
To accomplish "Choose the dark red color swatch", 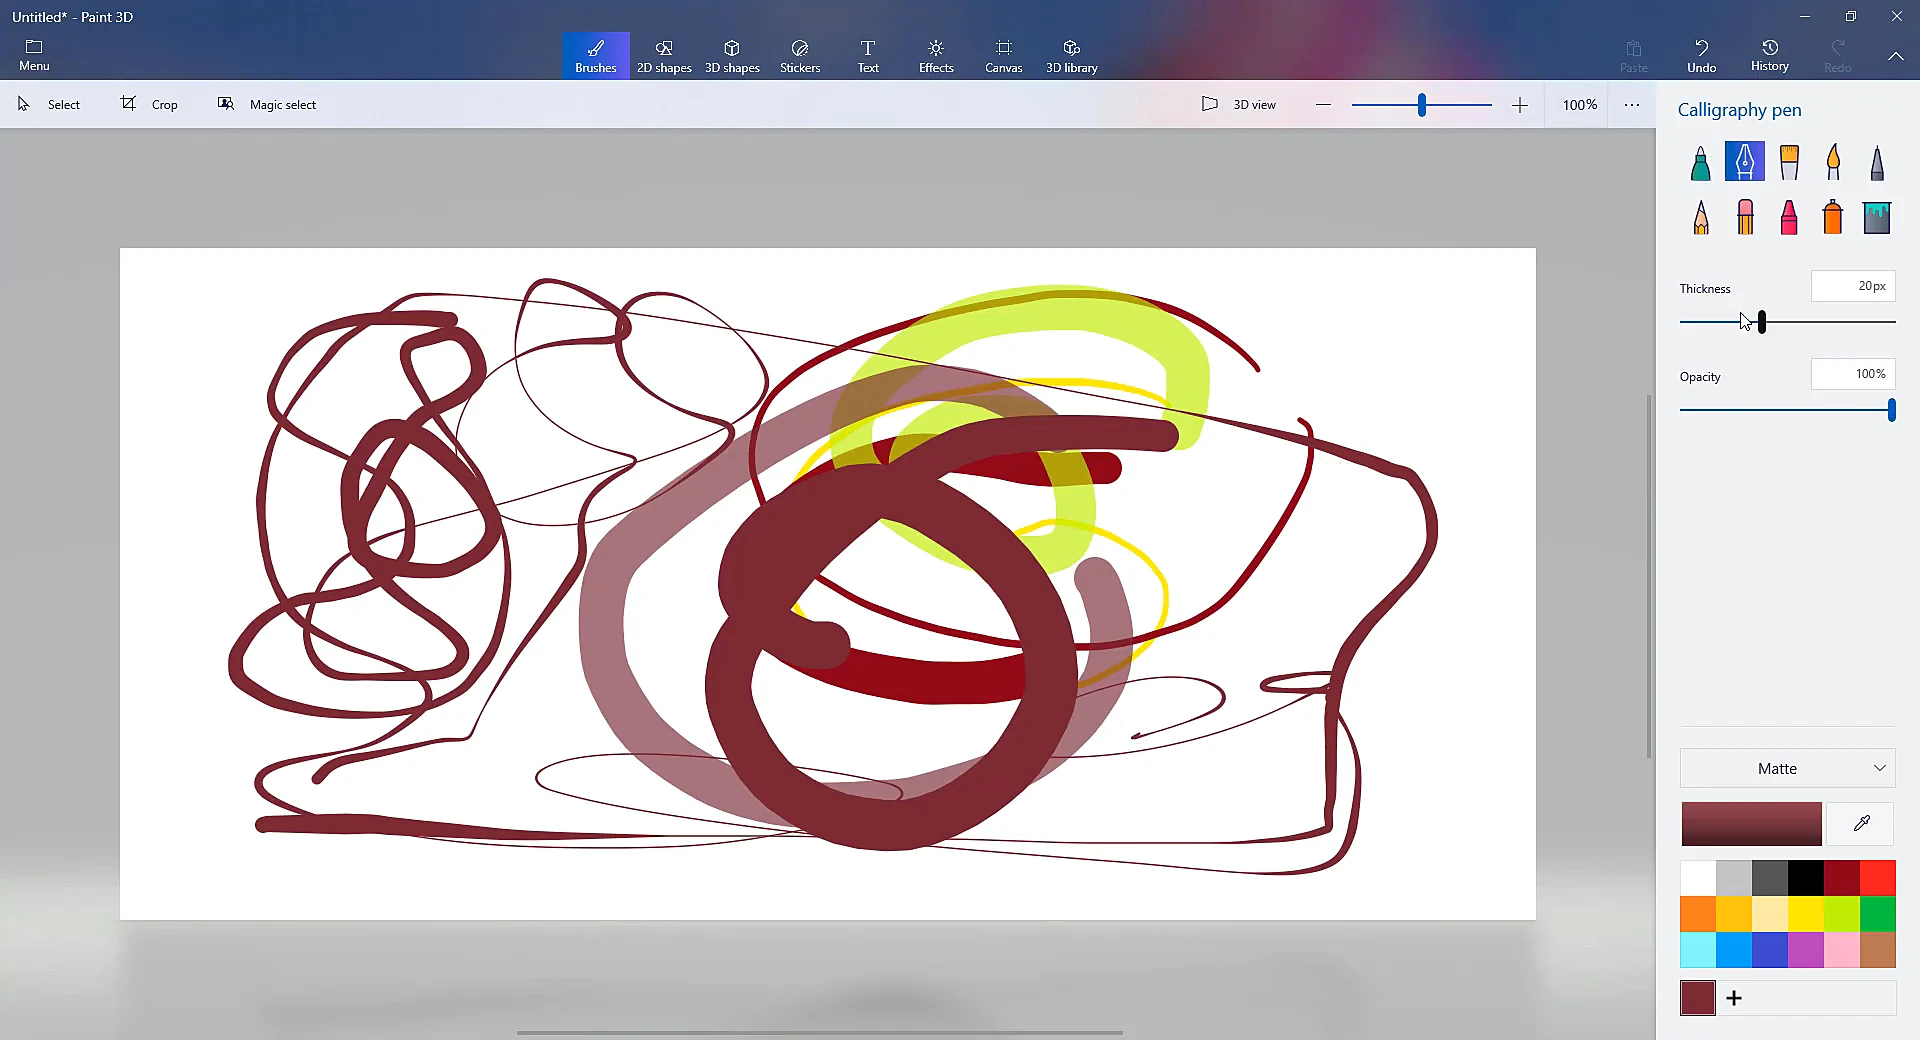I will coord(1842,878).
